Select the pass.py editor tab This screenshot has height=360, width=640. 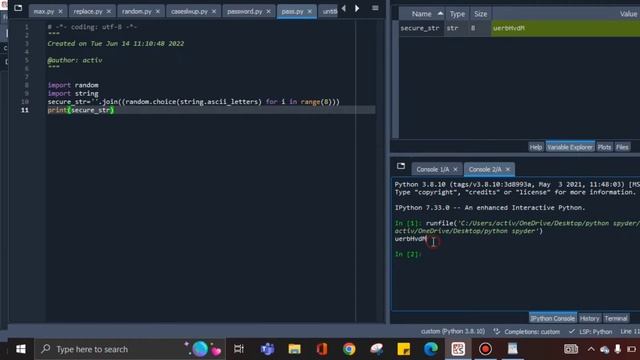tap(292, 11)
